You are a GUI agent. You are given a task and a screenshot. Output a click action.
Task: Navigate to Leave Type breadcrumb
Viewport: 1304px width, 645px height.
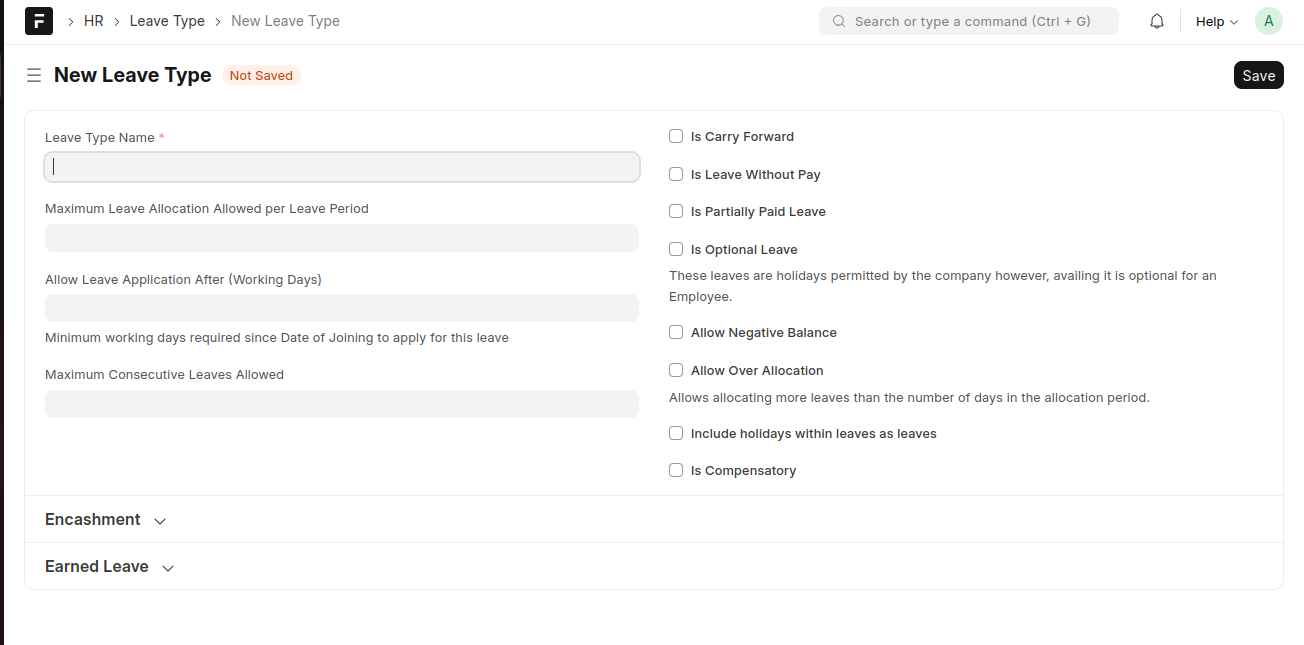[x=167, y=21]
